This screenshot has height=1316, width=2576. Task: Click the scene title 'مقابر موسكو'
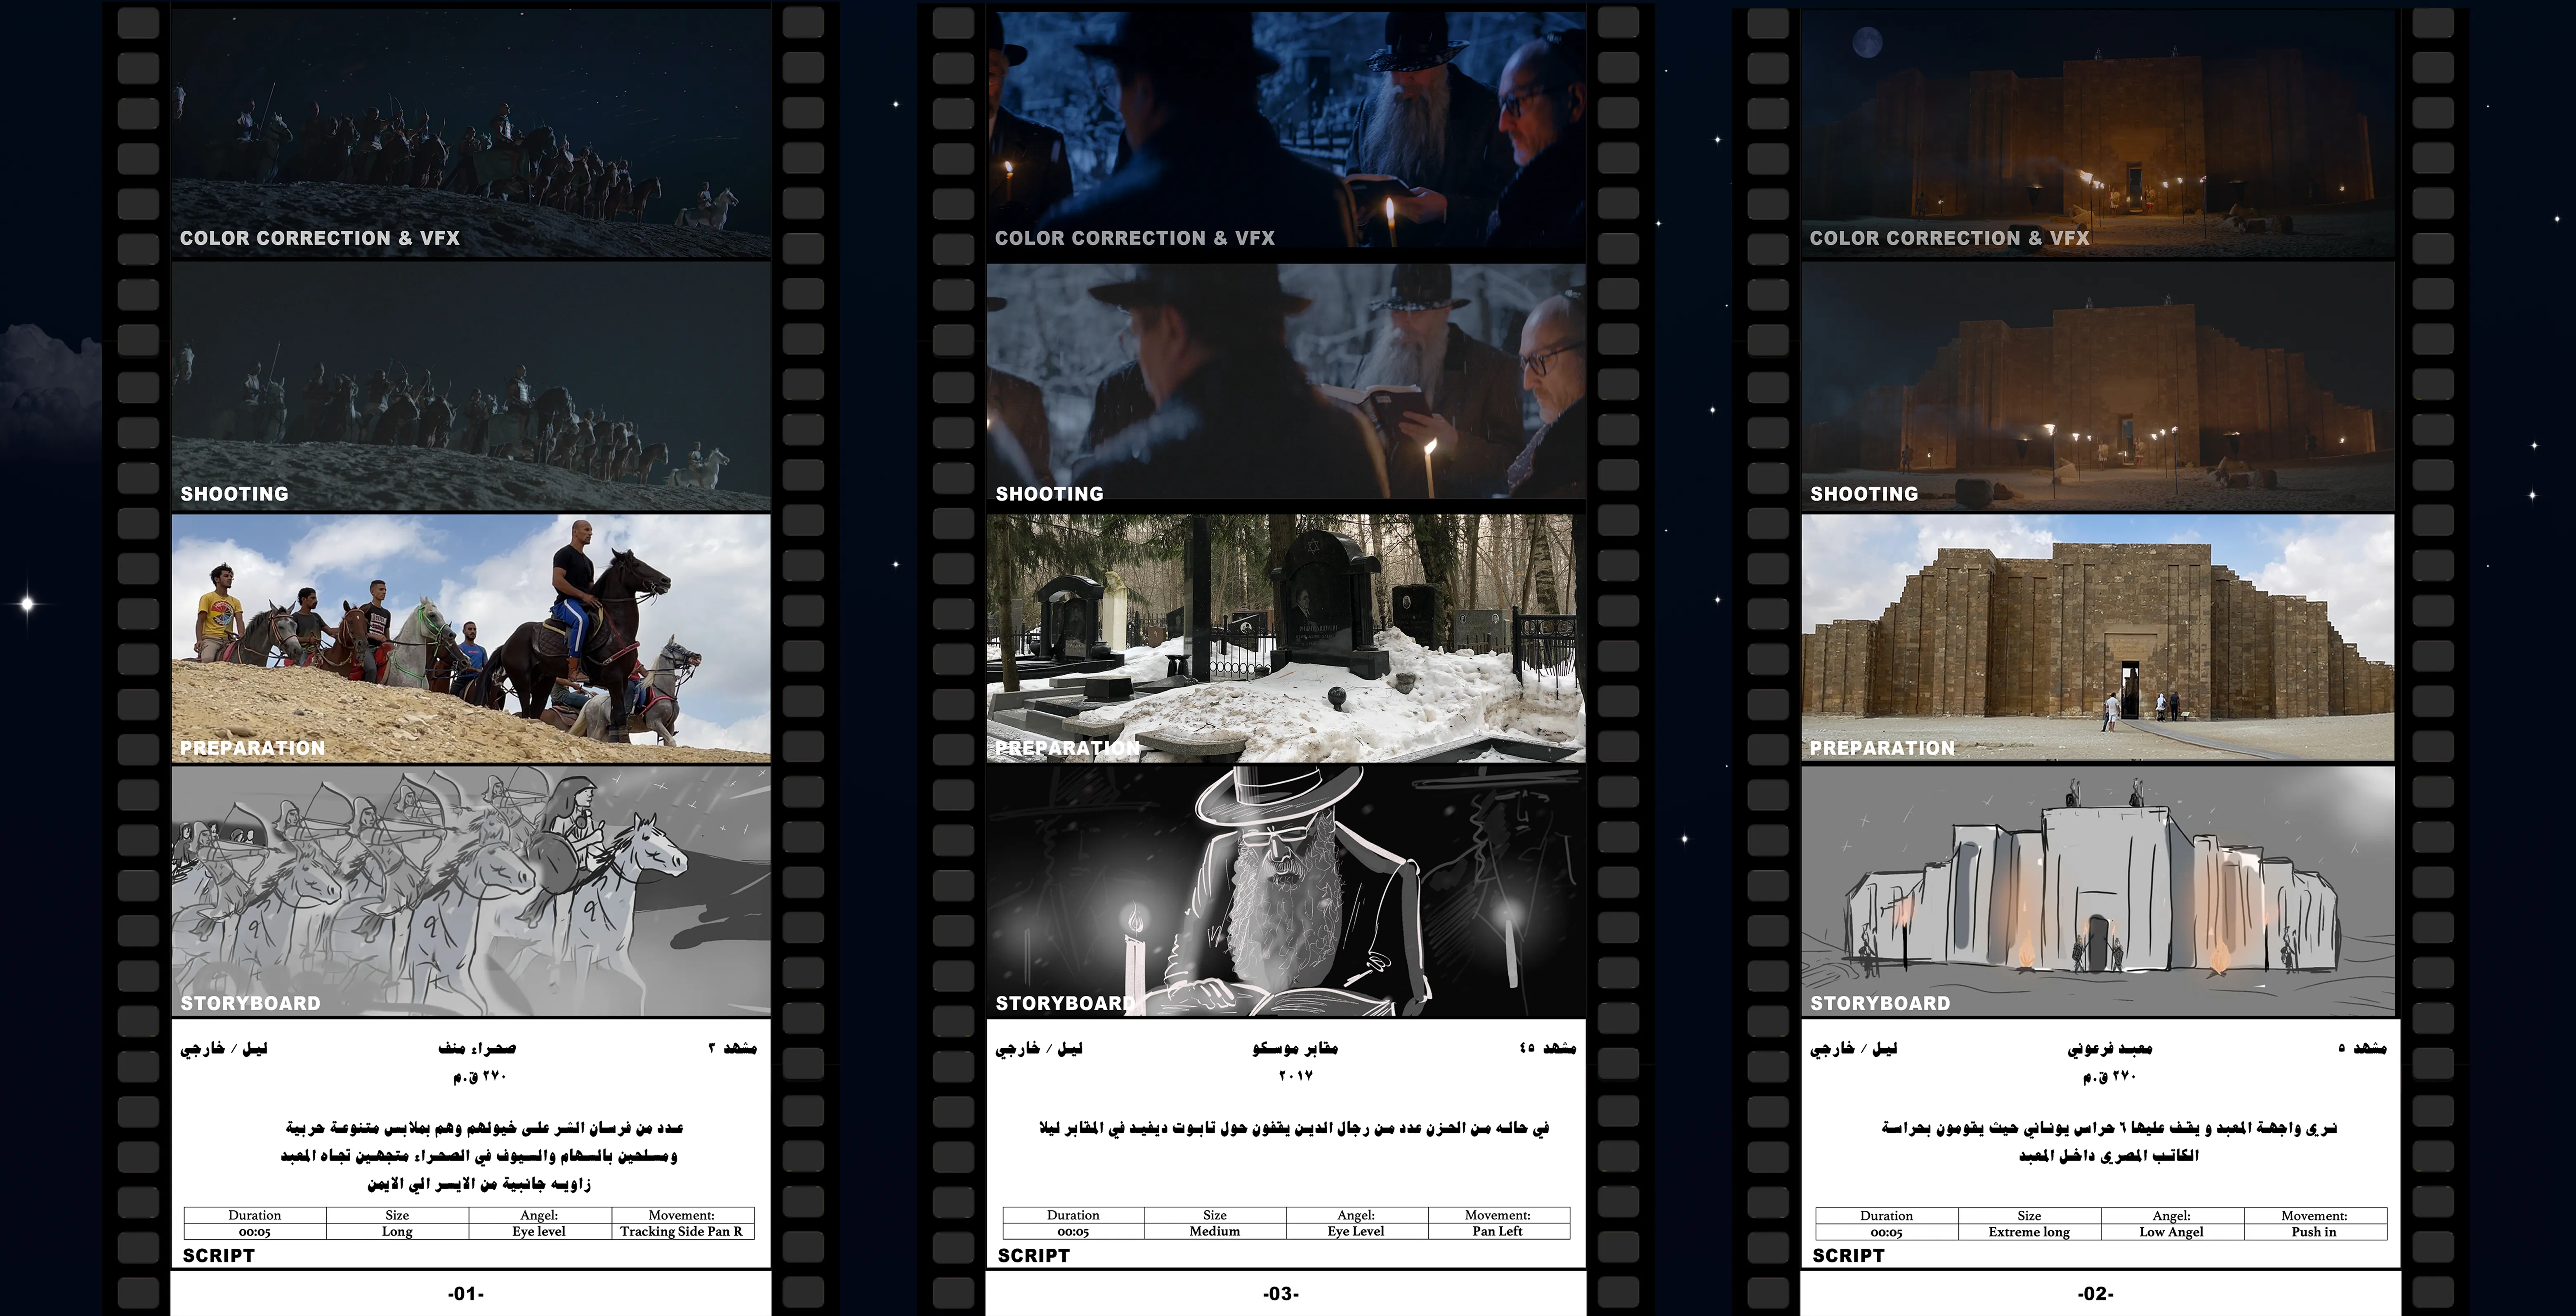tap(1295, 1048)
